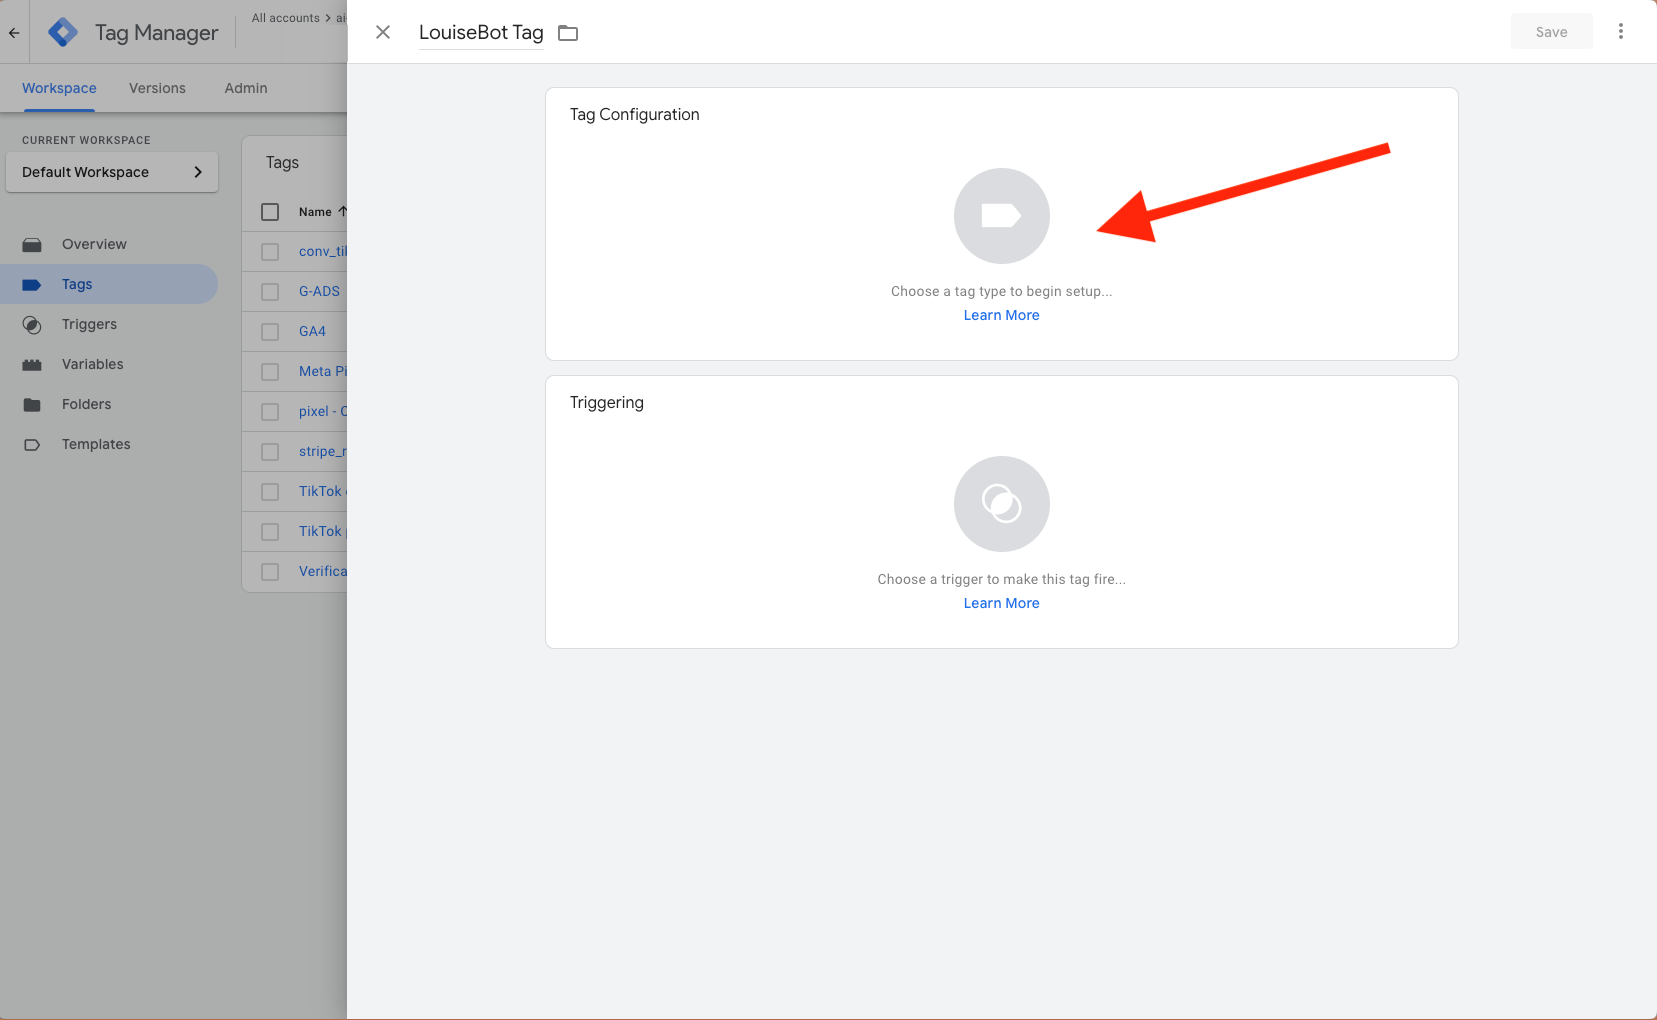Click the tag type icon in Tag Configuration
1657x1020 pixels.
1001,216
